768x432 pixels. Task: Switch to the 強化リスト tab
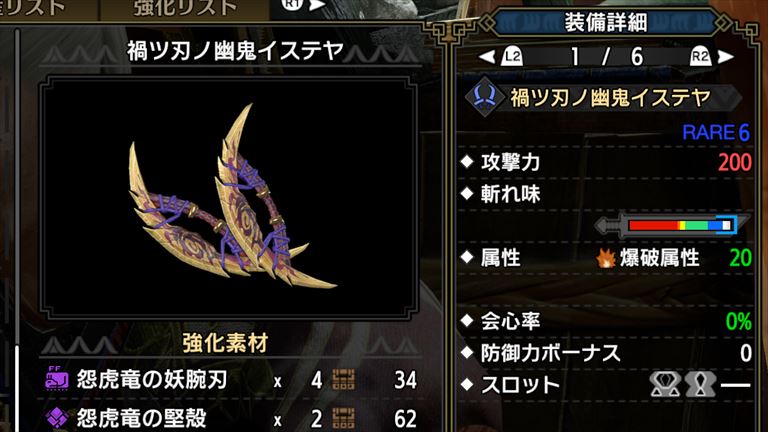pyautogui.click(x=186, y=8)
